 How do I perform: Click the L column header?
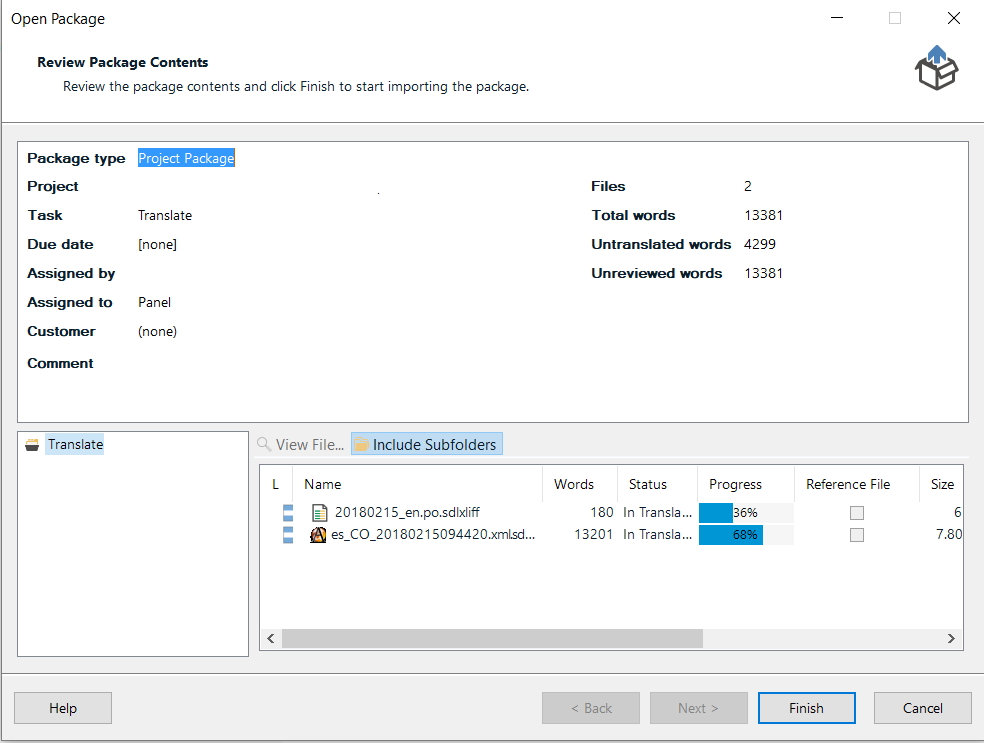(276, 484)
